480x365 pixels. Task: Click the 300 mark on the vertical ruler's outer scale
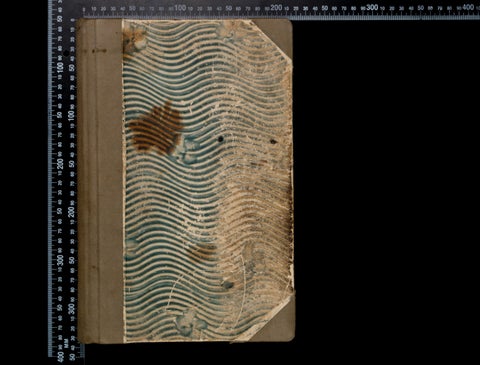(x=60, y=260)
